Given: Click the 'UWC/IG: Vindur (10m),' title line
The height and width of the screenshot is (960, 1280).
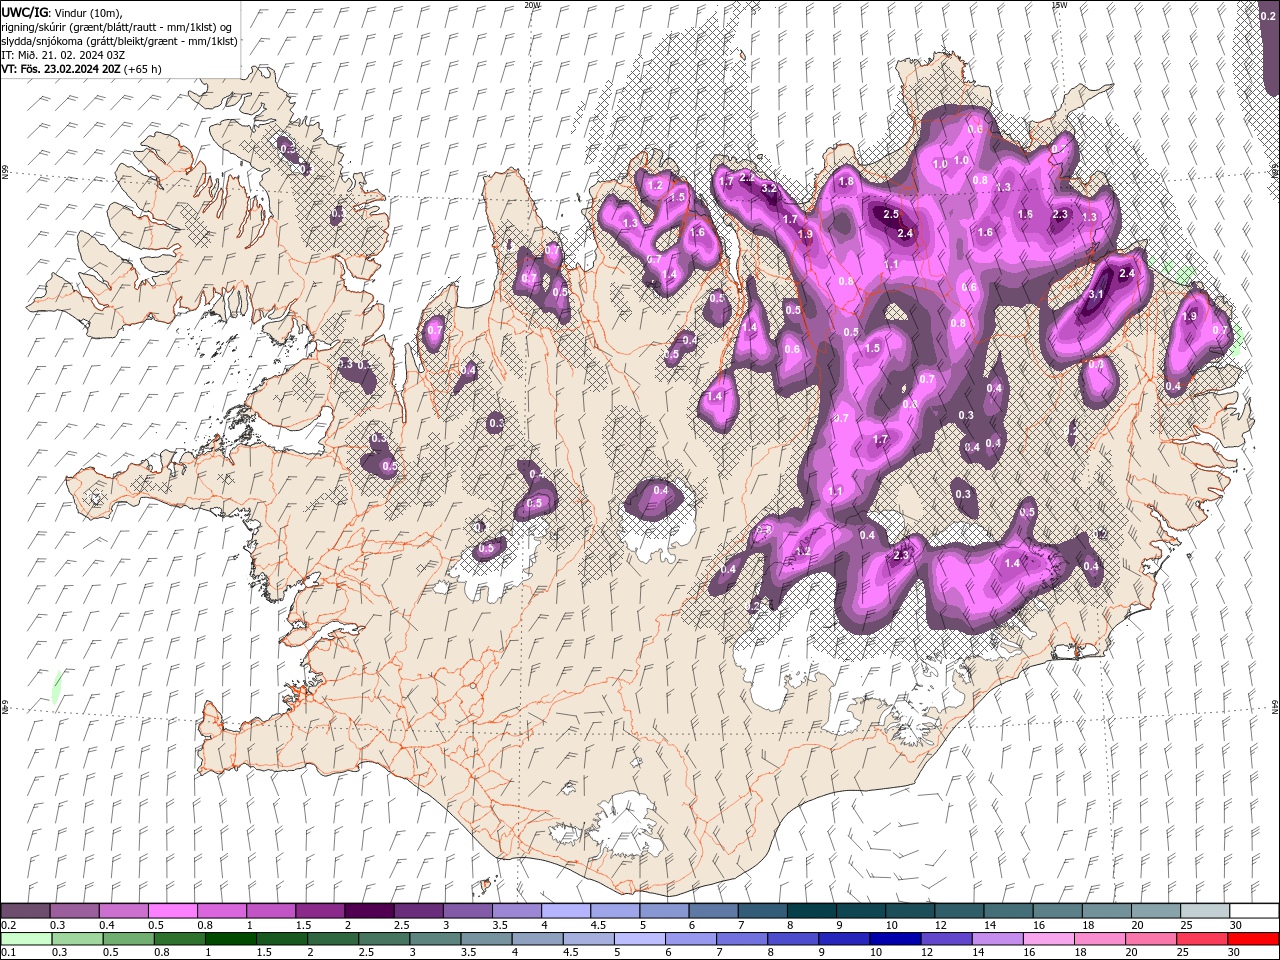Looking at the screenshot, I should coord(62,12).
